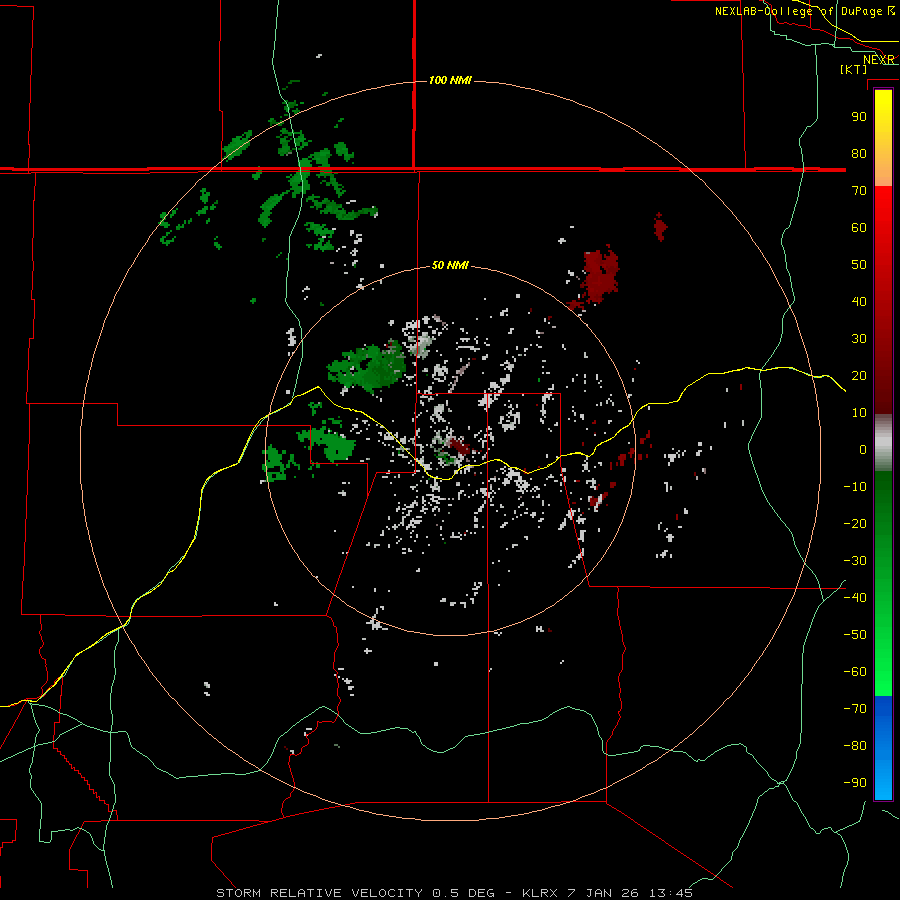
Task: Pick the bright red segment of the color bar
Action: tap(883, 230)
